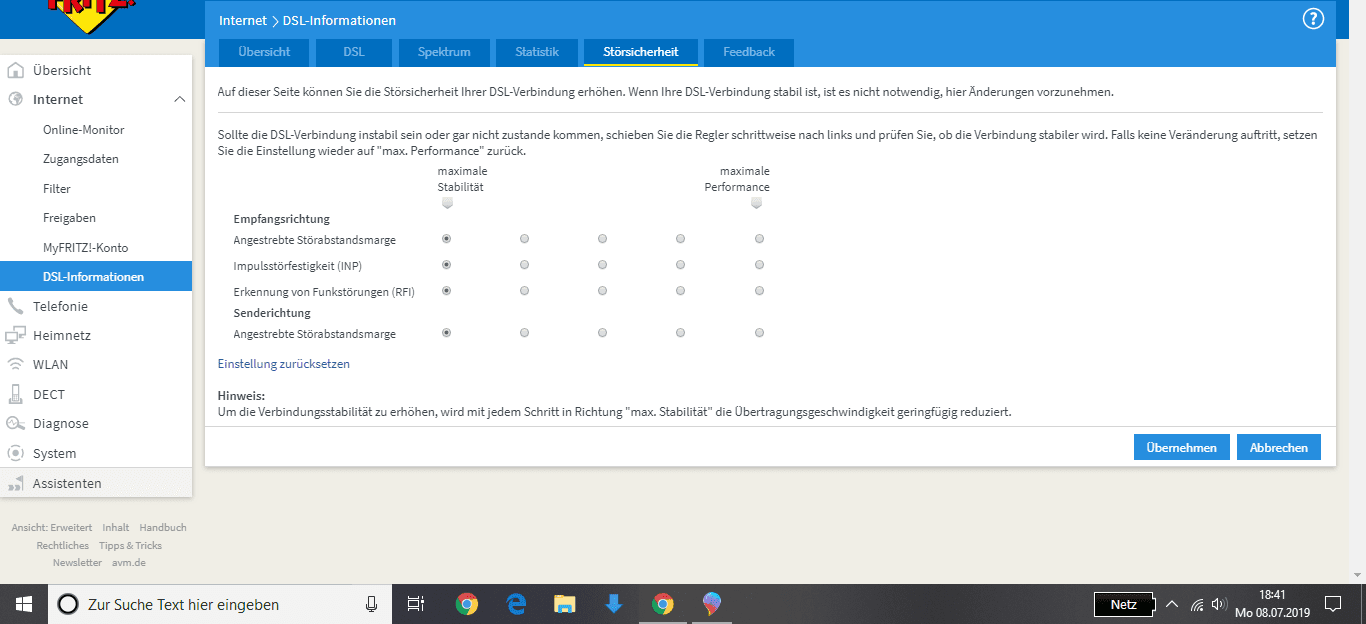Select middle option for Impulsstörfestigkeit (INP)
The width and height of the screenshot is (1366, 624).
click(602, 265)
